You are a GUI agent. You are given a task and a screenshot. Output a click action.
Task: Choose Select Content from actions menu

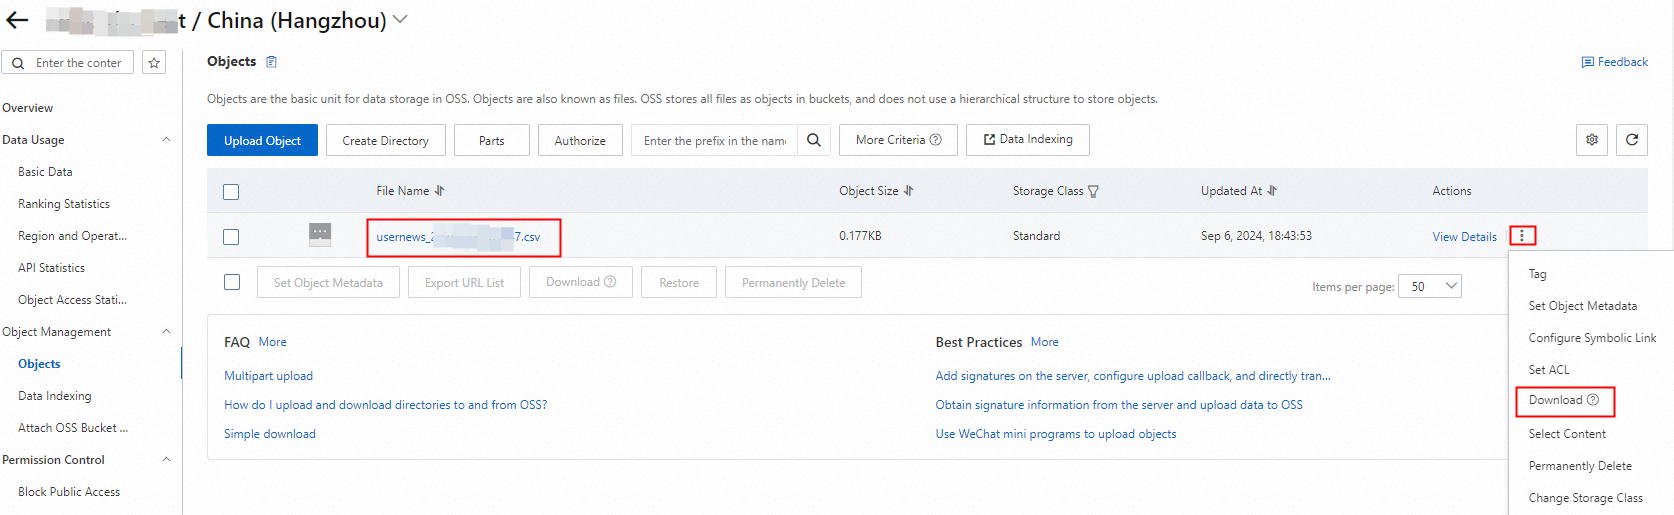pos(1567,434)
